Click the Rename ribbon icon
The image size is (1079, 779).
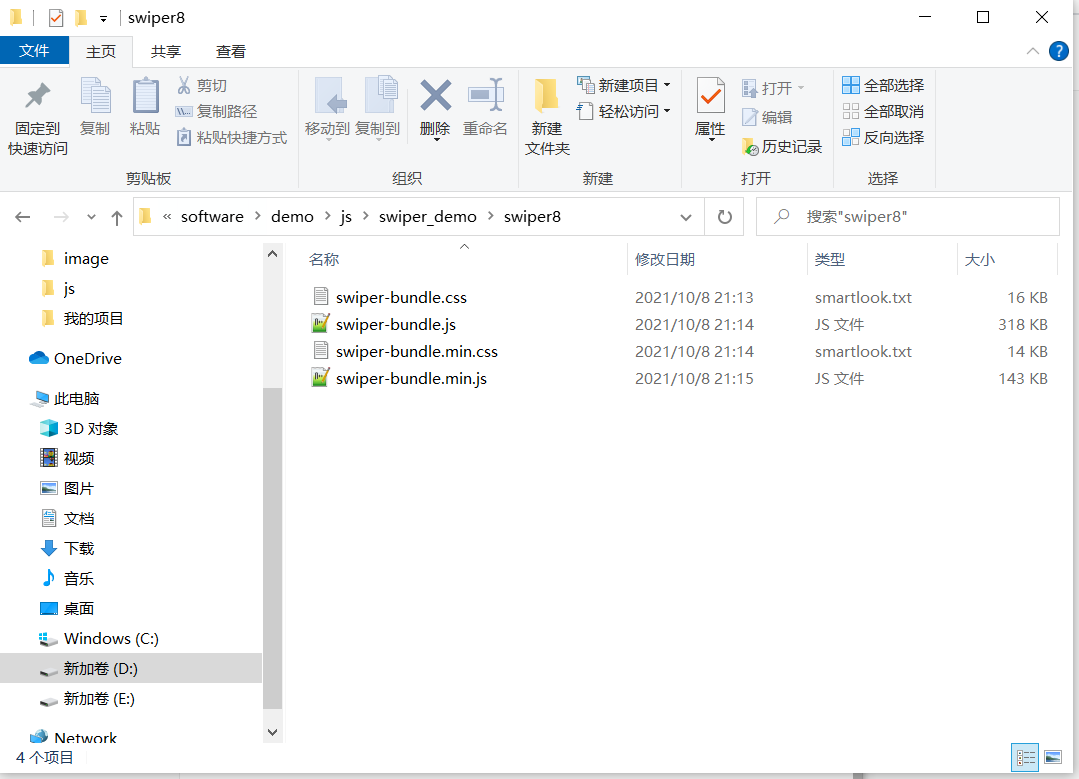click(485, 107)
